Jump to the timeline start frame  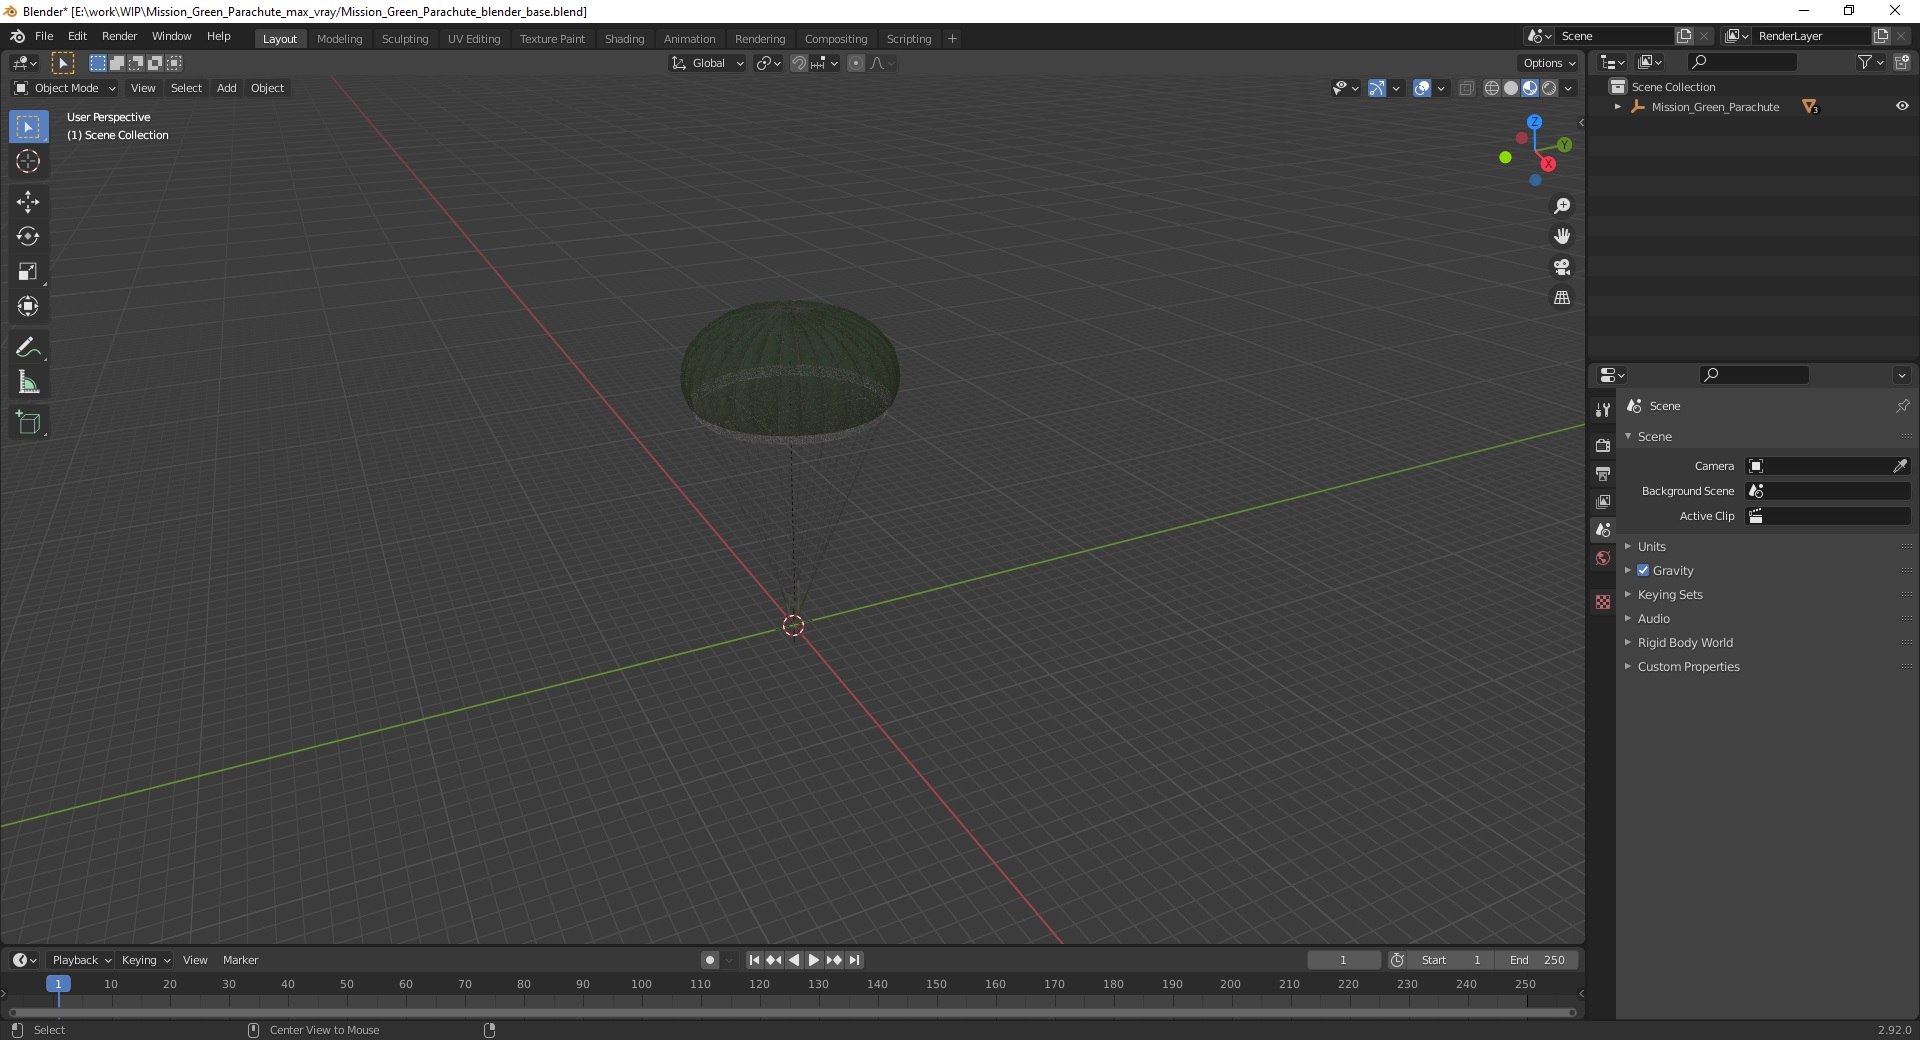tap(754, 960)
